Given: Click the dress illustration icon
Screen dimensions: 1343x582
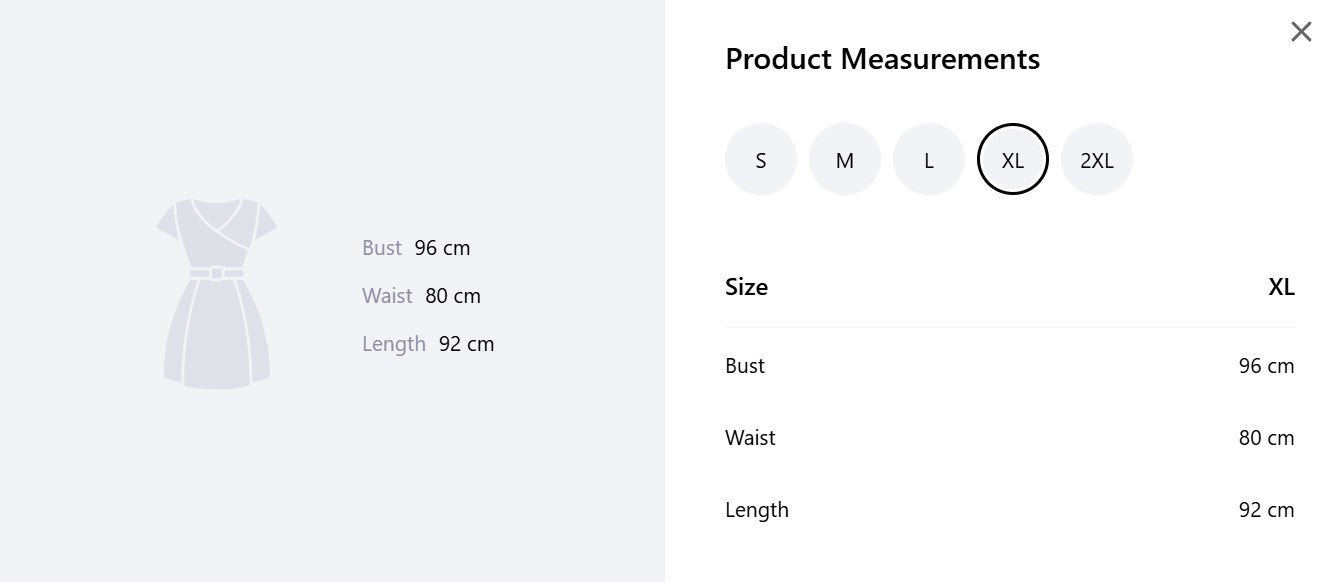Looking at the screenshot, I should (x=217, y=293).
